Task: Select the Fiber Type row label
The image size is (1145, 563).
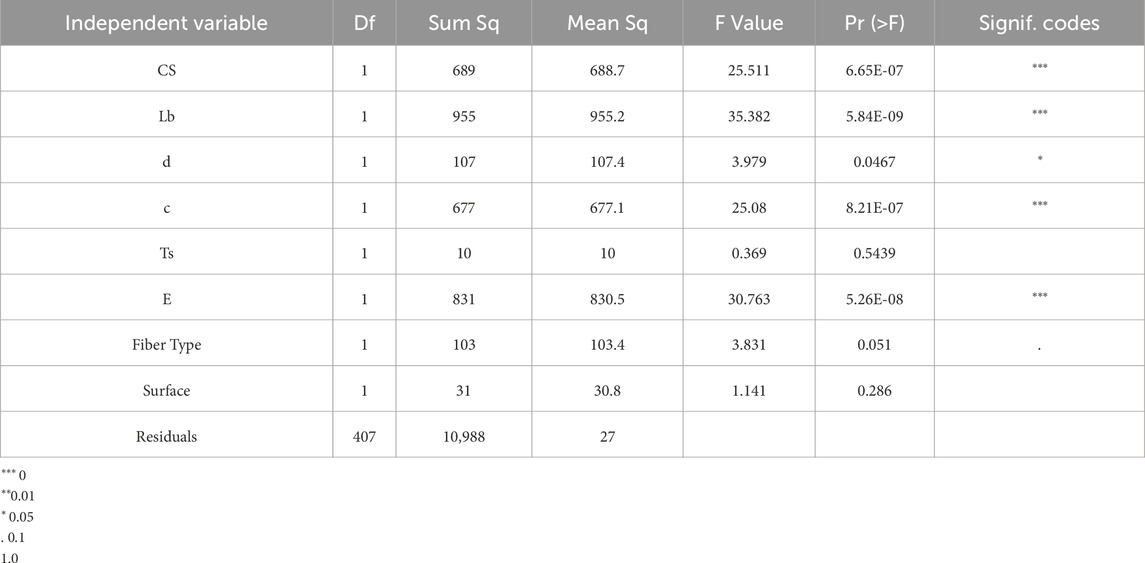Action: (x=166, y=345)
